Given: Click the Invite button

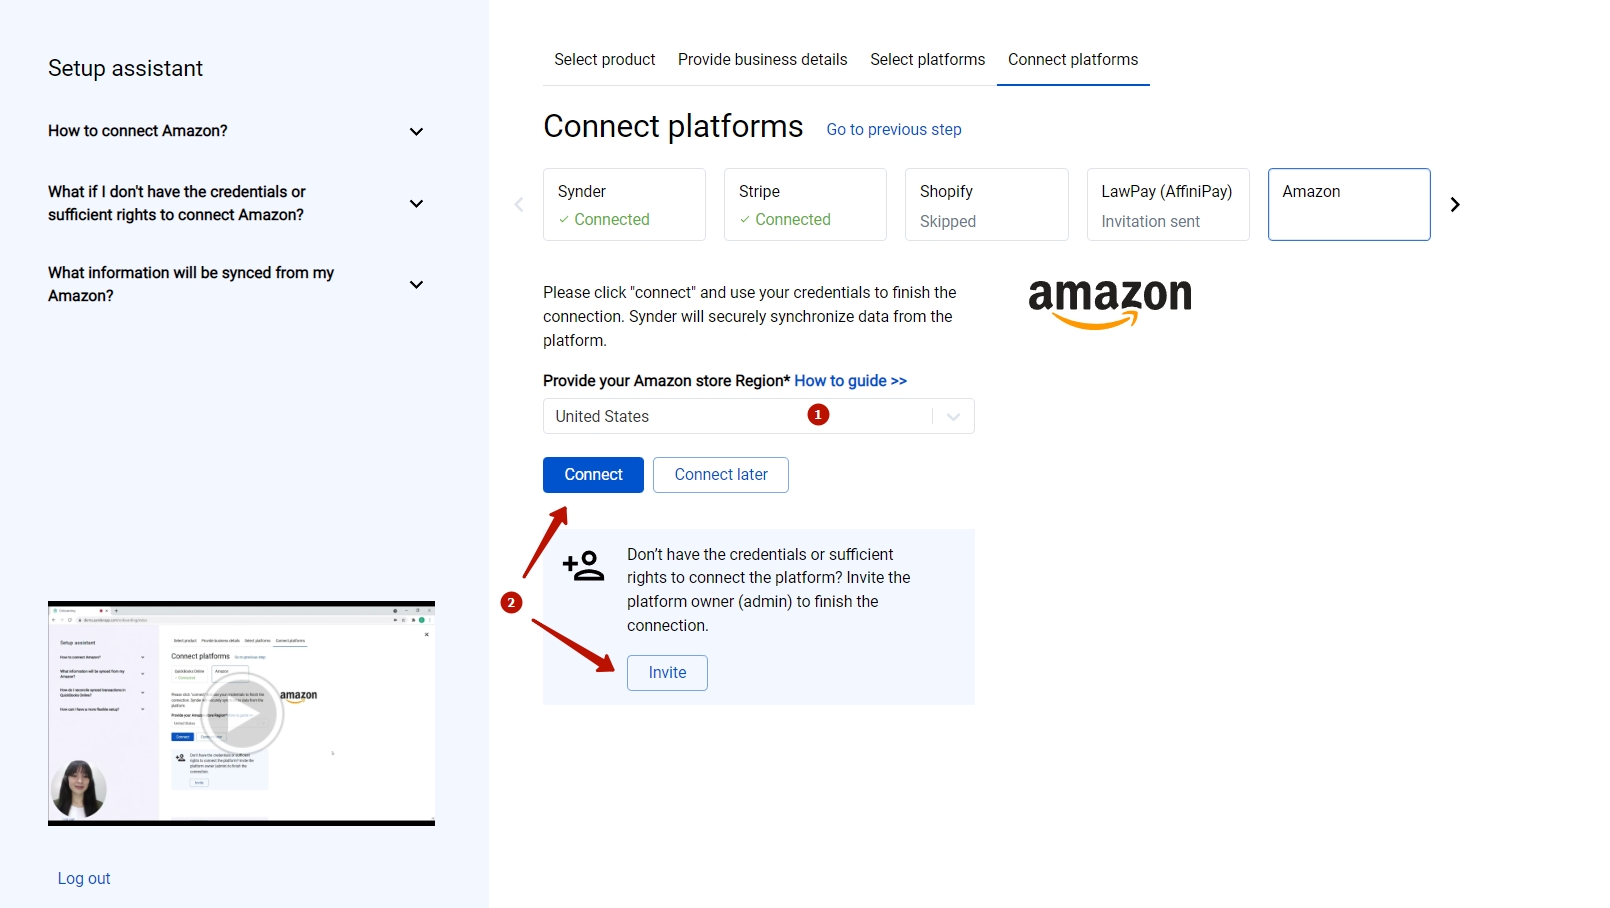Looking at the screenshot, I should click(x=666, y=673).
